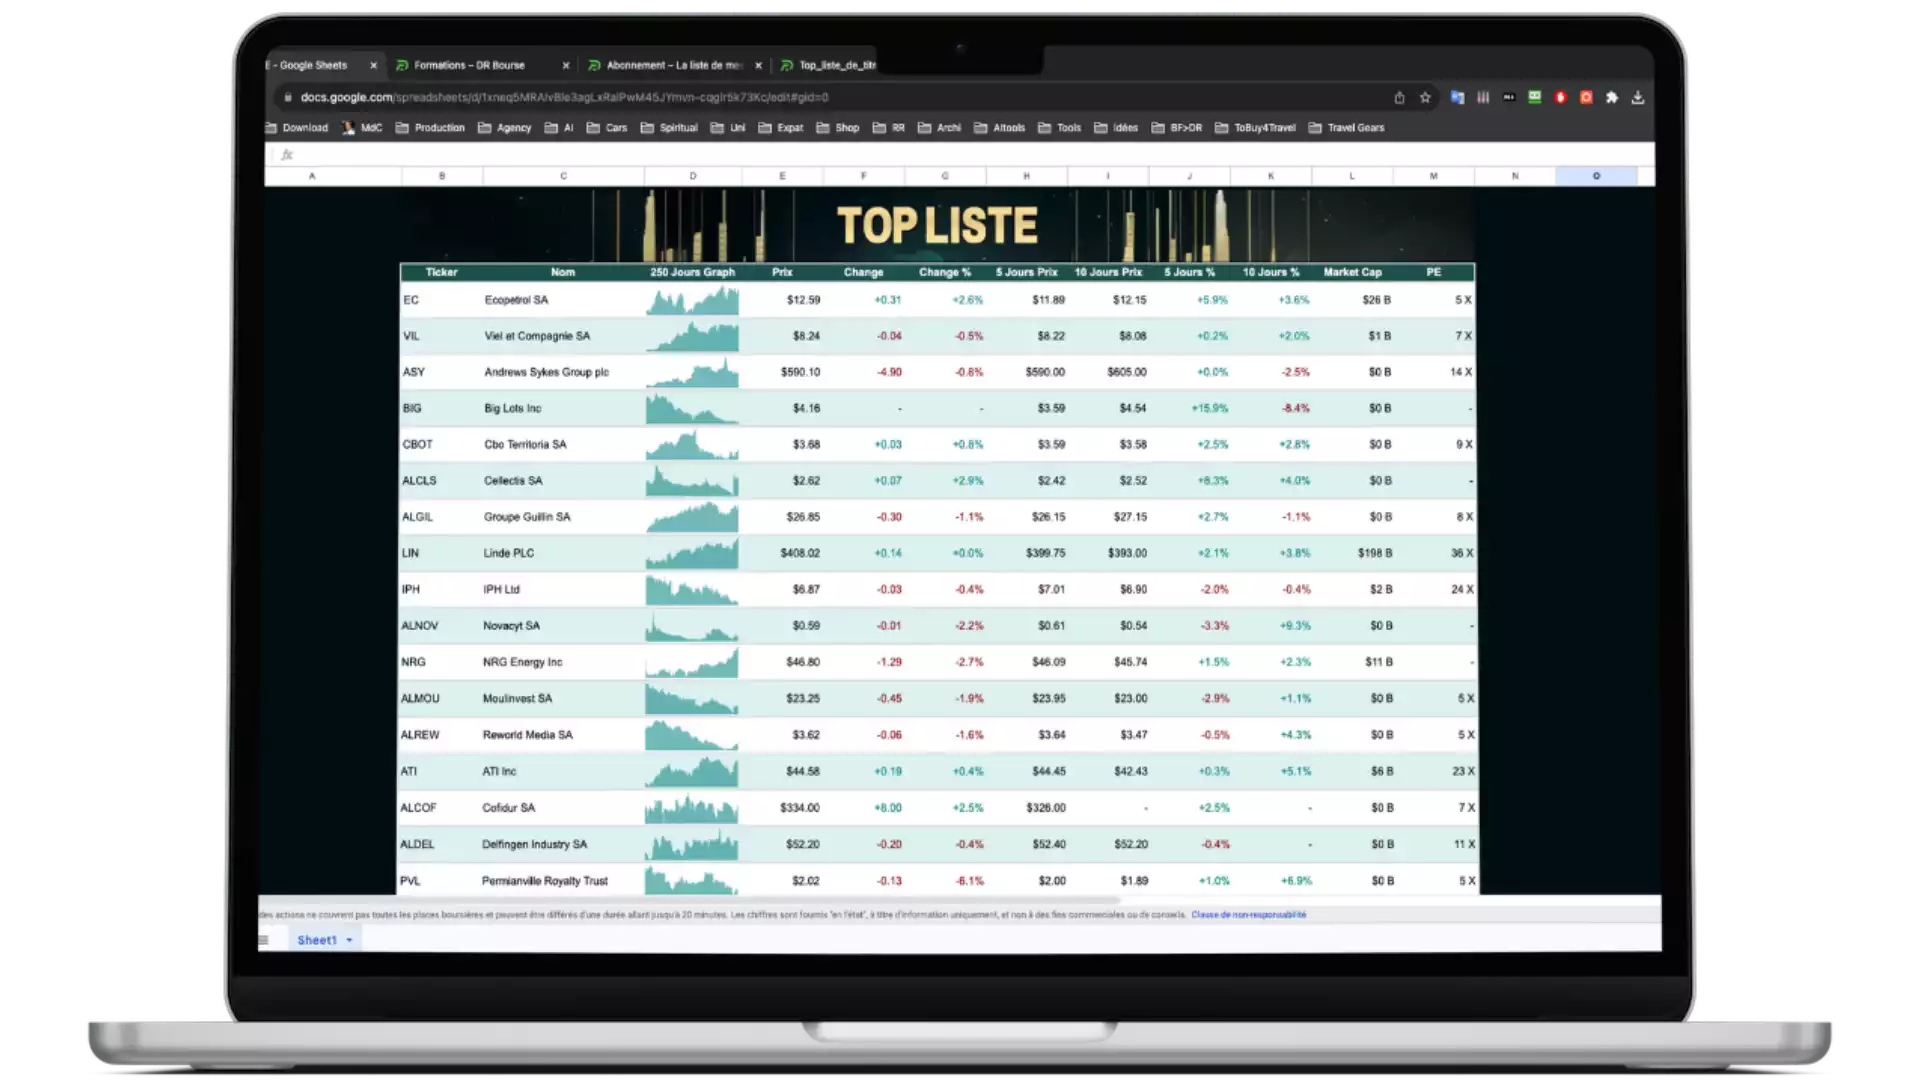Select column O header
Image resolution: width=1920 pixels, height=1080 pixels.
click(1596, 176)
